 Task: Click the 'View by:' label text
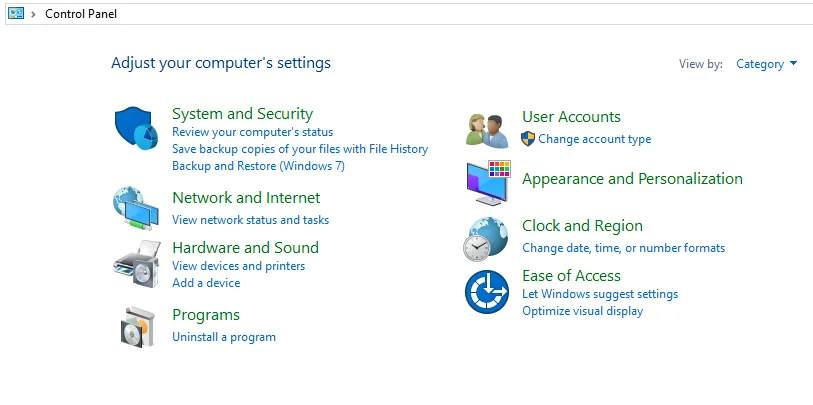(701, 64)
